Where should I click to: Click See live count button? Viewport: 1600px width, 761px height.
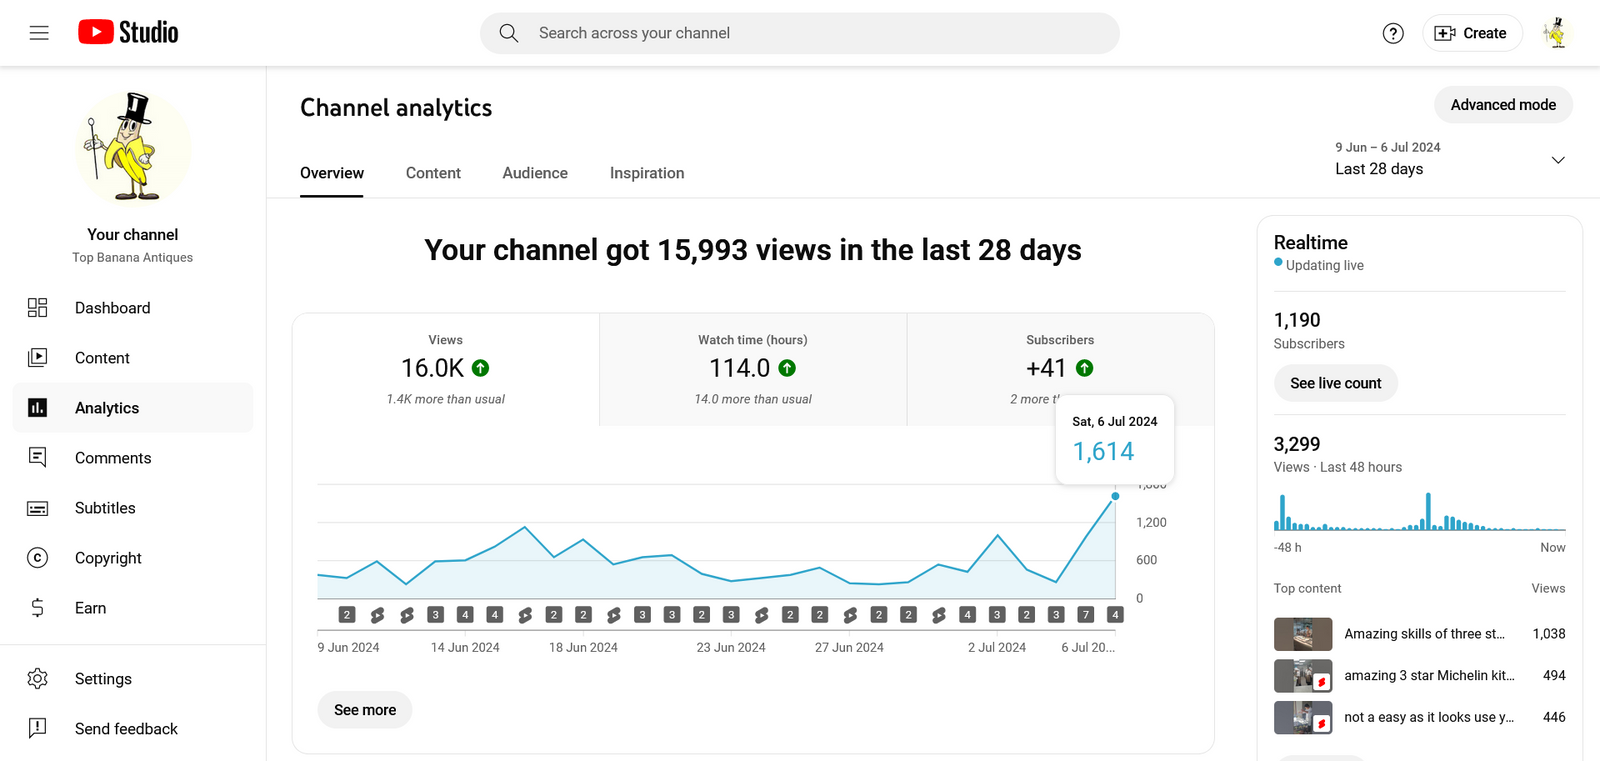coord(1335,383)
